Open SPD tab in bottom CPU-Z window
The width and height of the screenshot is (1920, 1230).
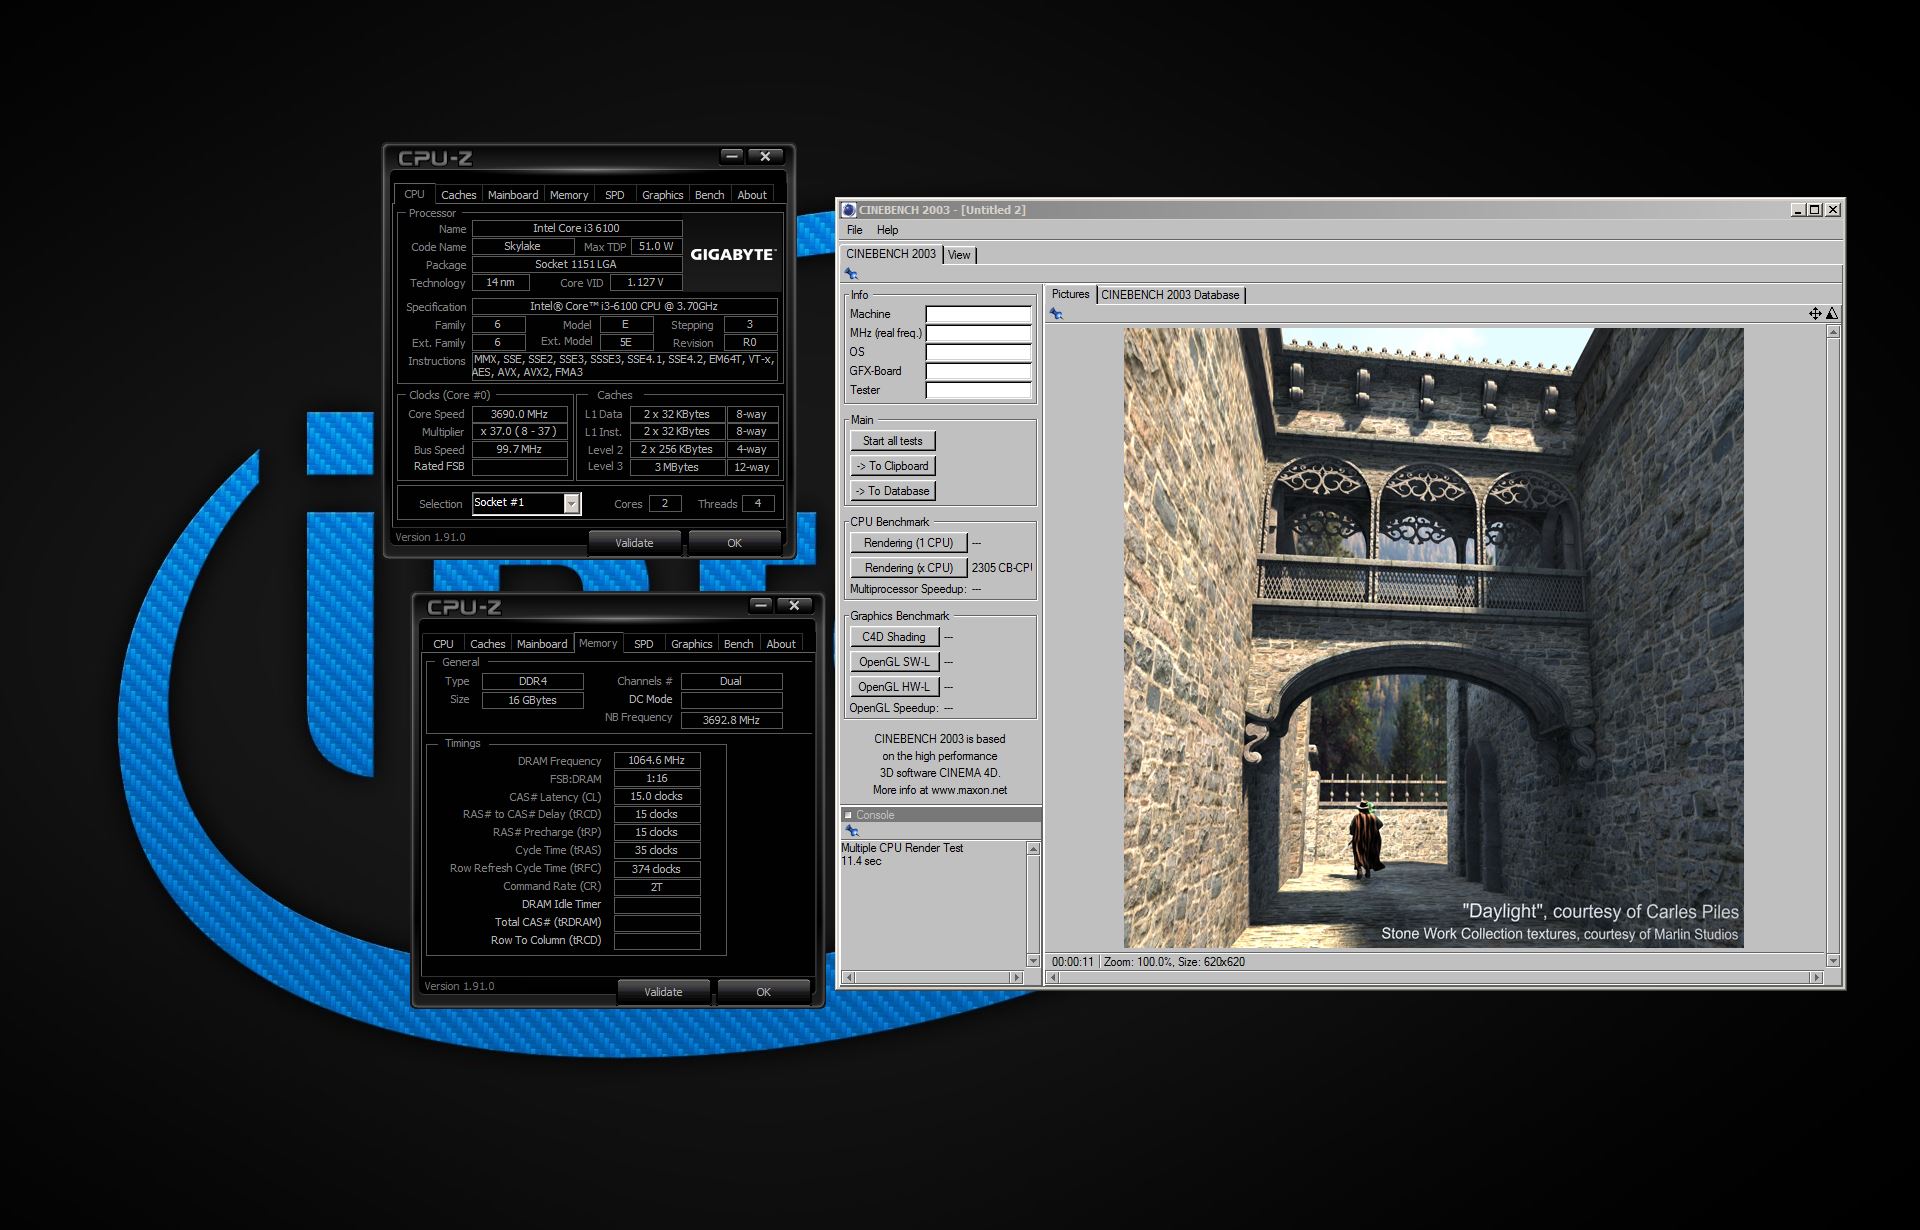pos(644,644)
